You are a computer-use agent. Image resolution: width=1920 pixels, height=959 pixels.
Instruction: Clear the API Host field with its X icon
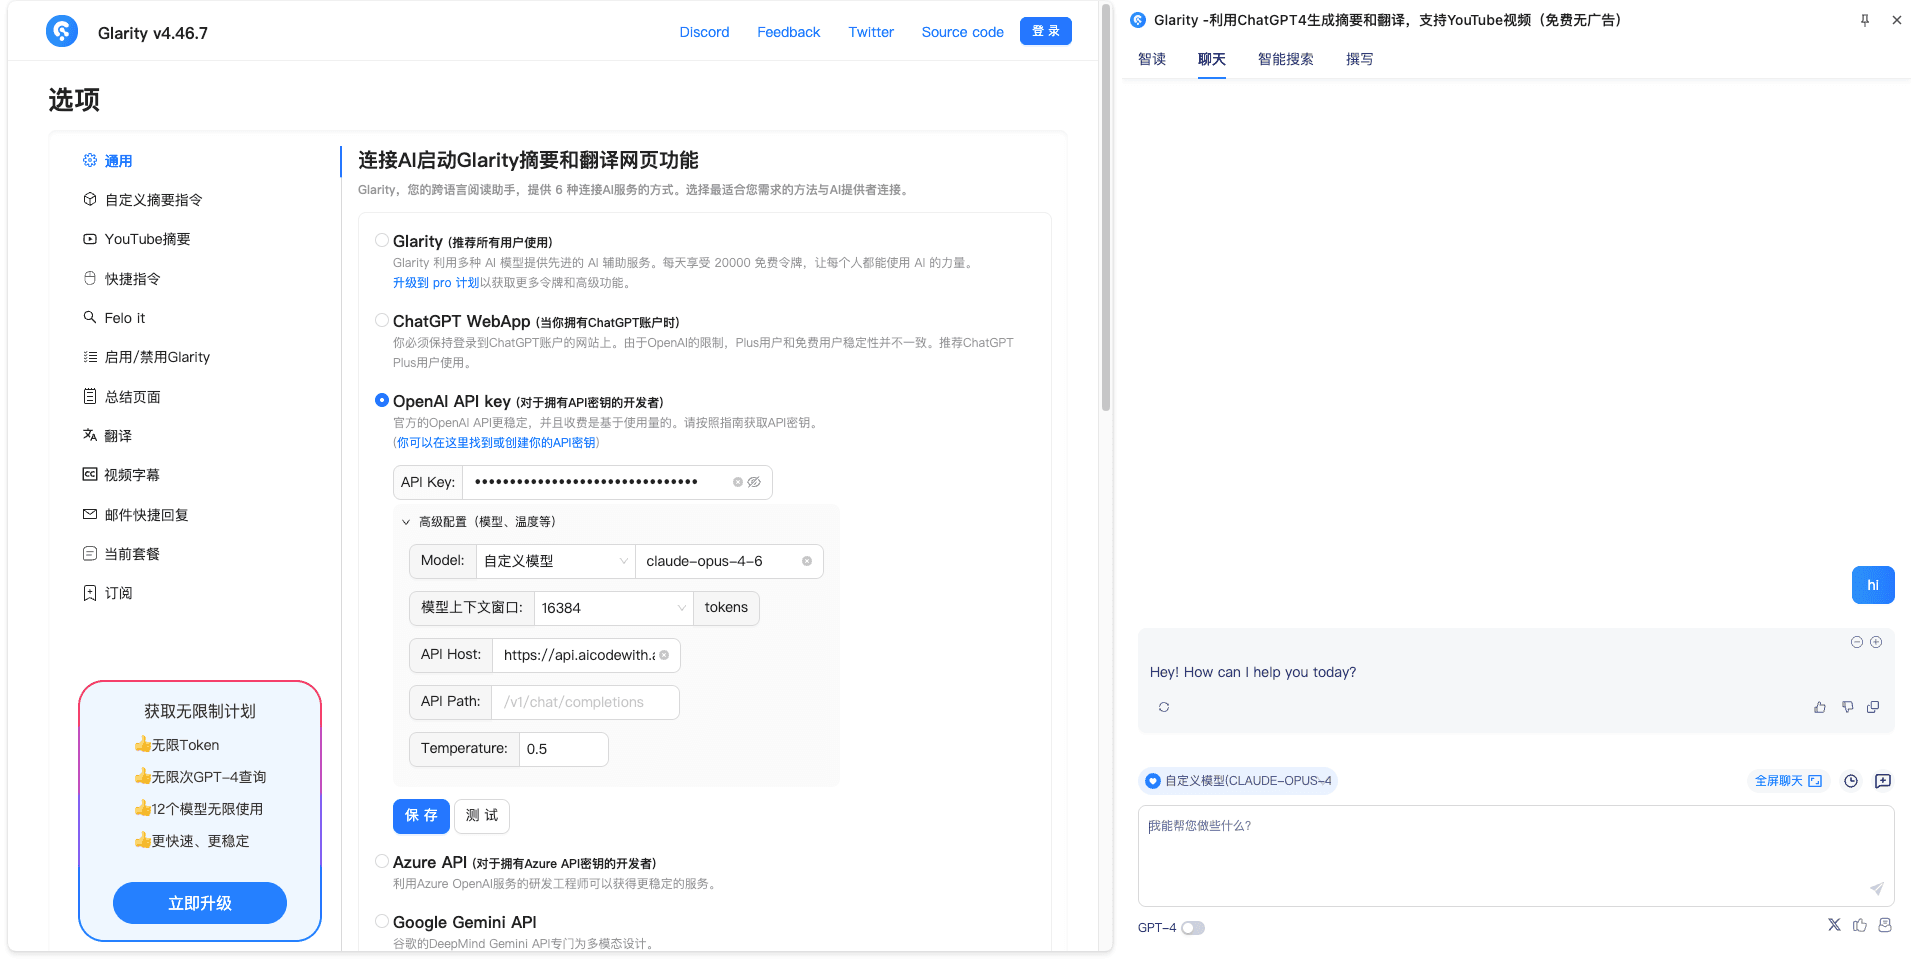point(664,655)
